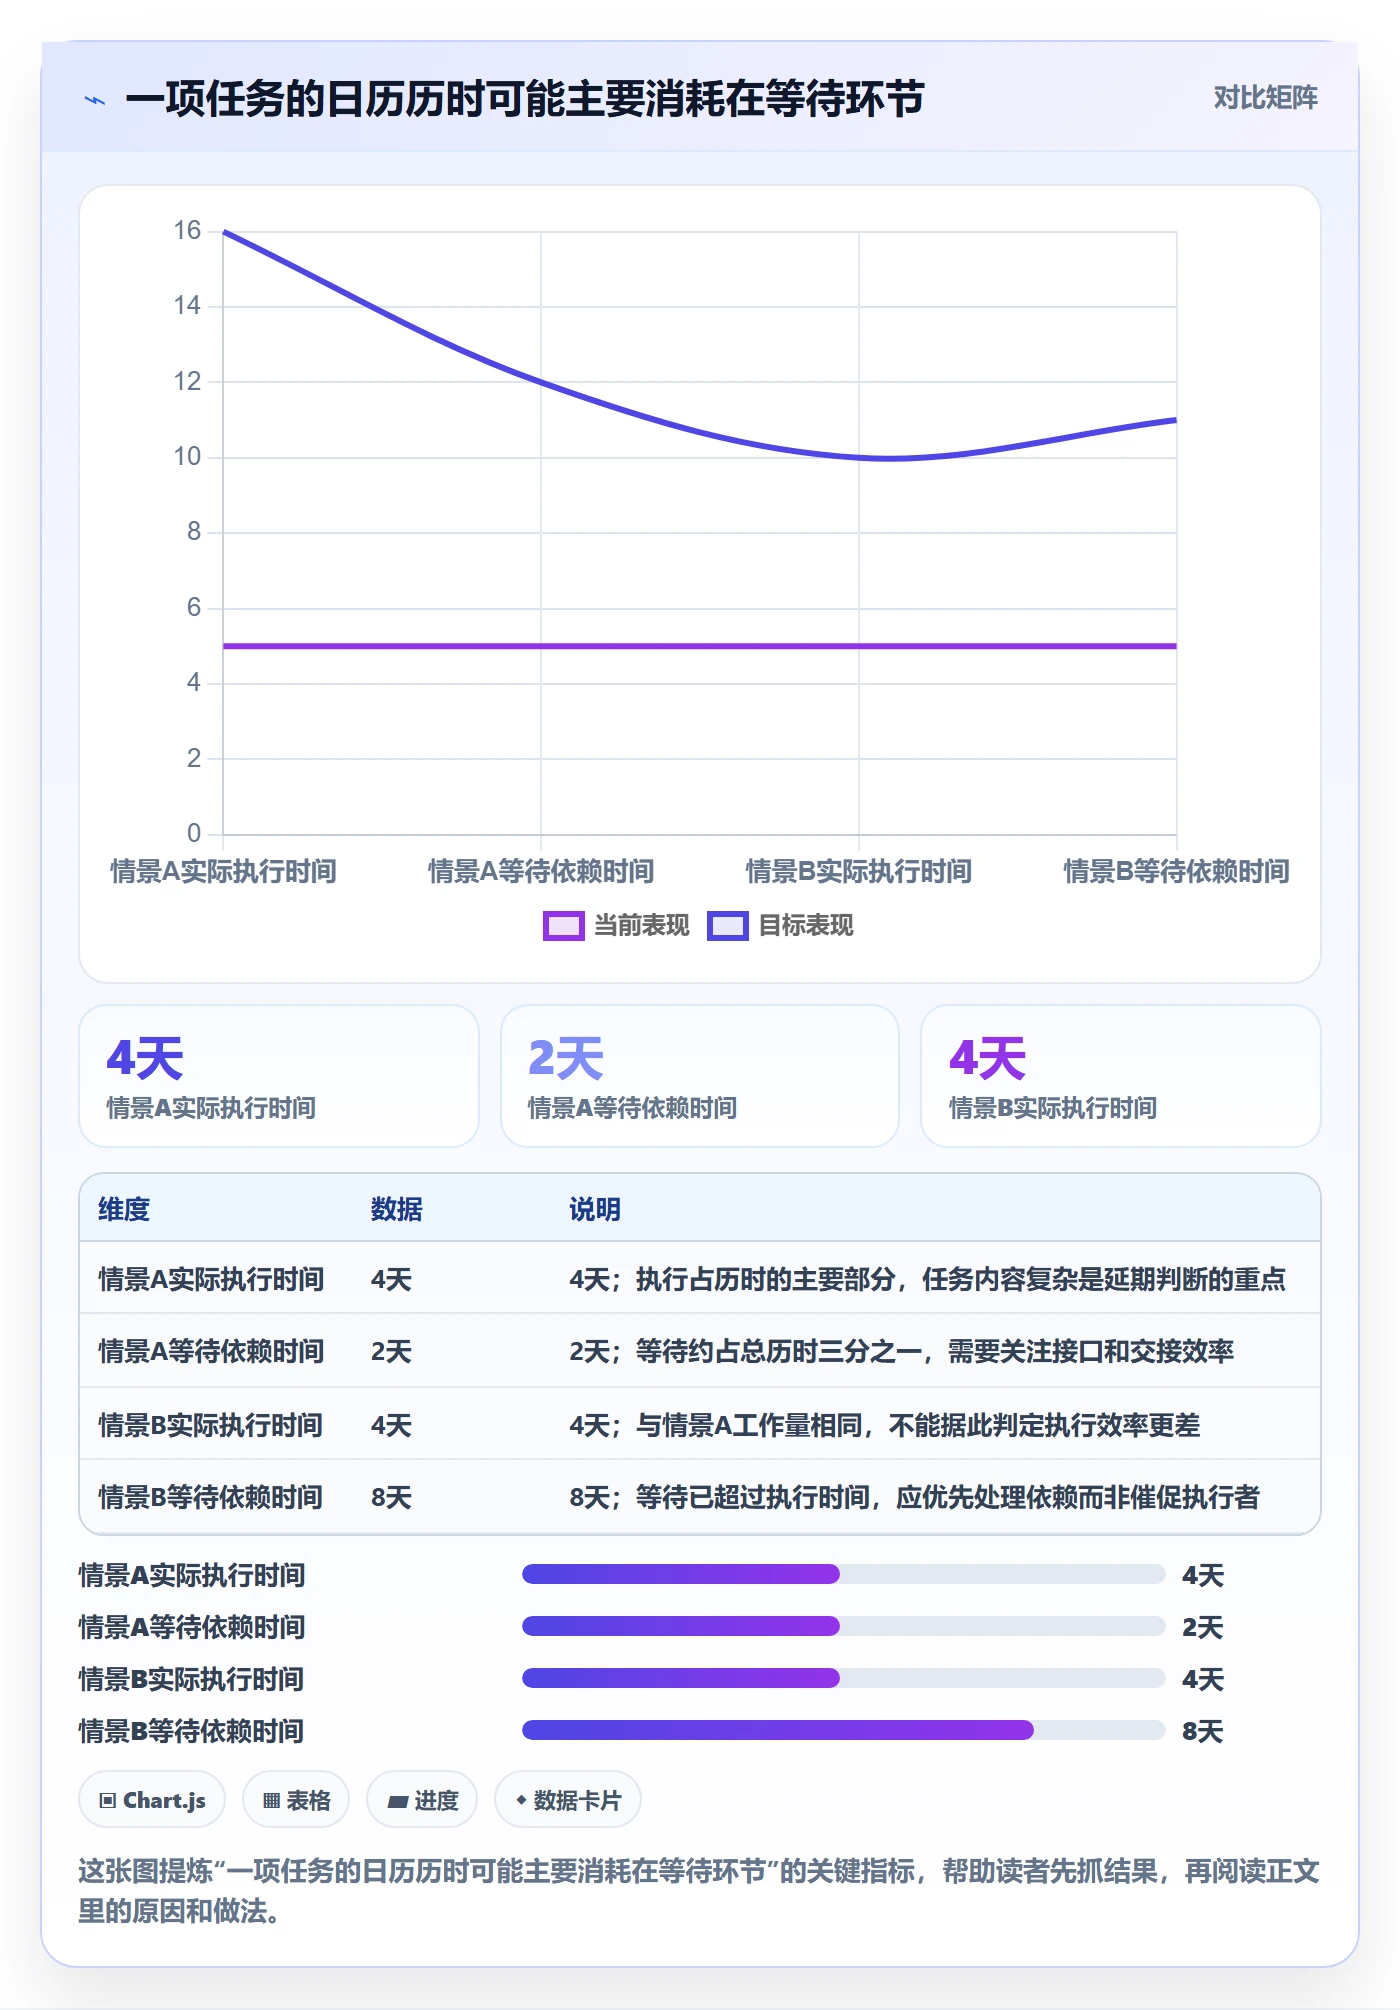Select the 4天 情景A实际执行时间 data card
The image size is (1400, 2010).
coord(279,1076)
